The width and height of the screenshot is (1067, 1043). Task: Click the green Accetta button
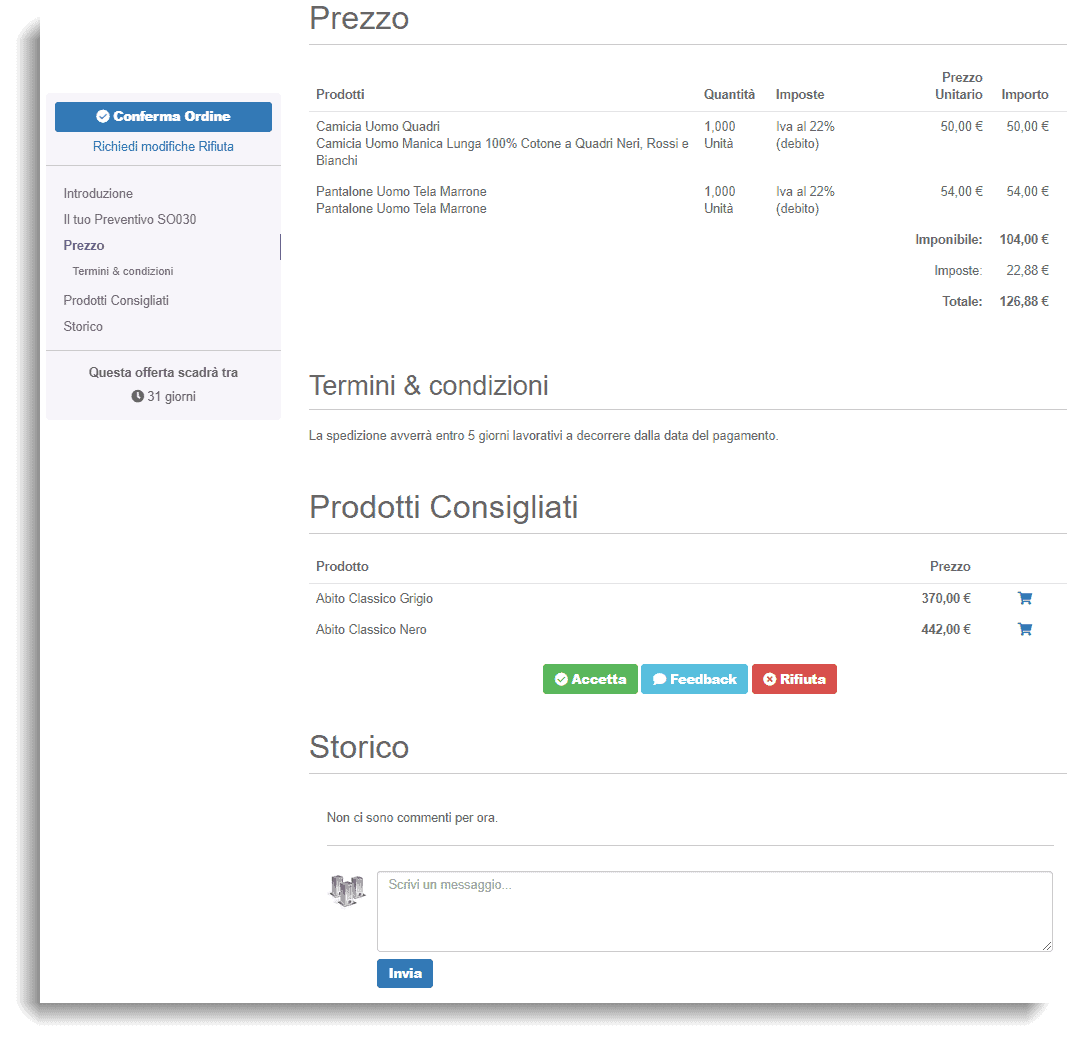point(590,679)
